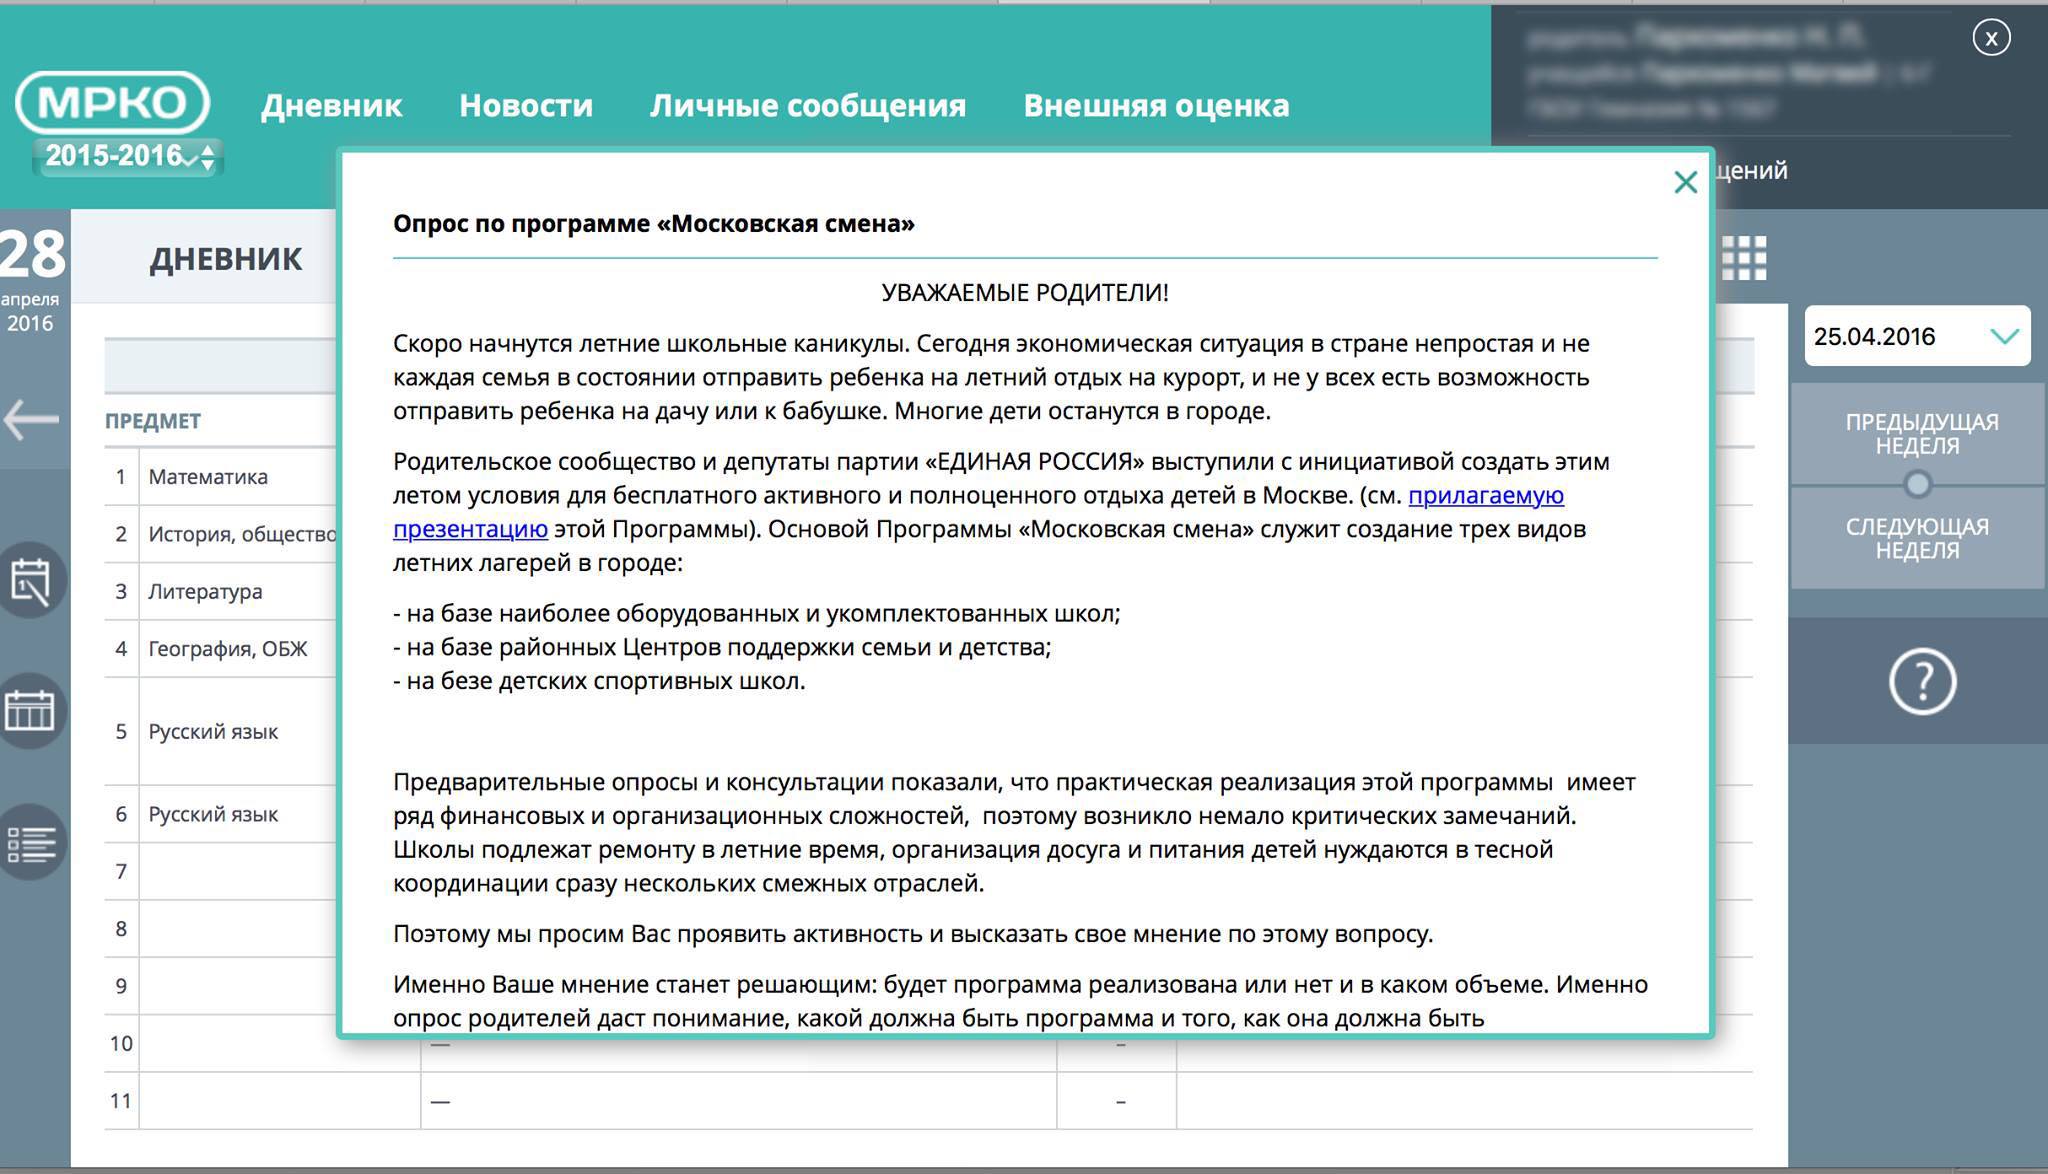Open the прилагаемую презентацию link
The height and width of the screenshot is (1174, 2048).
coord(1485,495)
